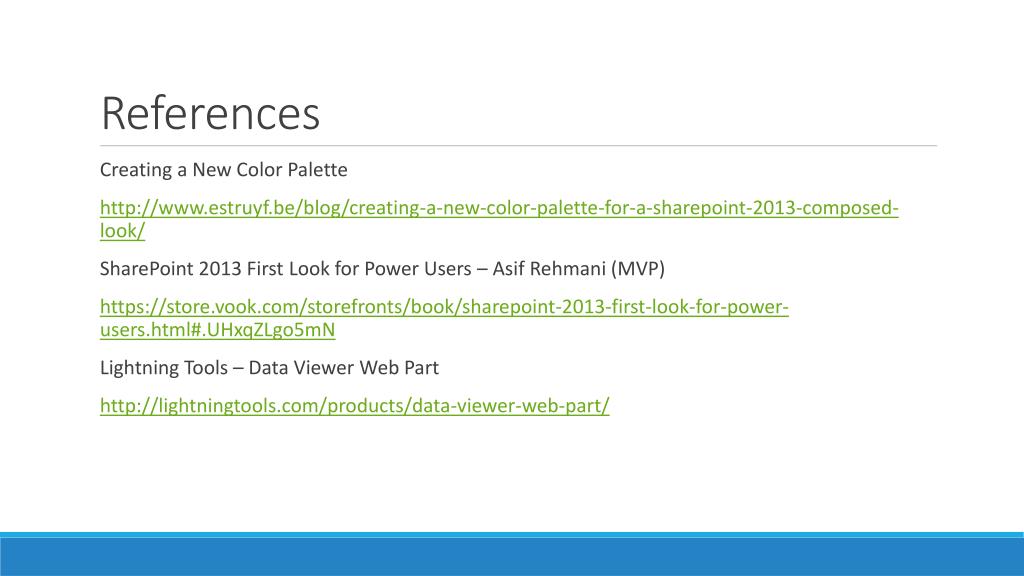Click the dark blue footer bar
1024x576 pixels.
(512, 557)
